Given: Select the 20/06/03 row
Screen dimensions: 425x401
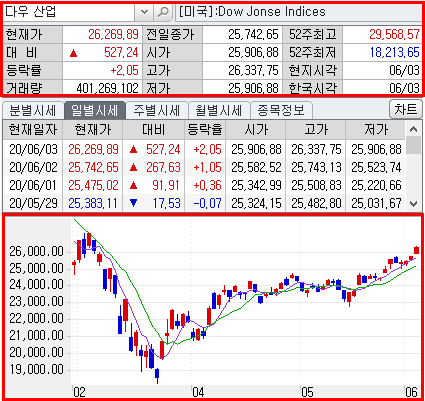Looking at the screenshot, I should (204, 149).
